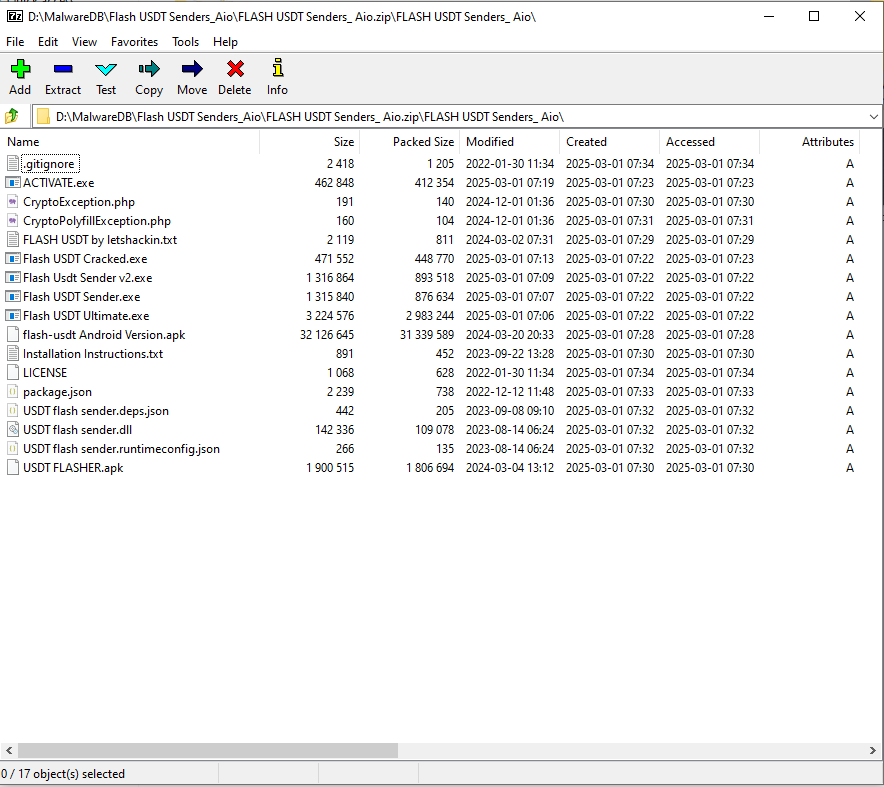Click the Flash USDT Ultimate.exe icon
This screenshot has height=787, width=884.
click(12, 316)
